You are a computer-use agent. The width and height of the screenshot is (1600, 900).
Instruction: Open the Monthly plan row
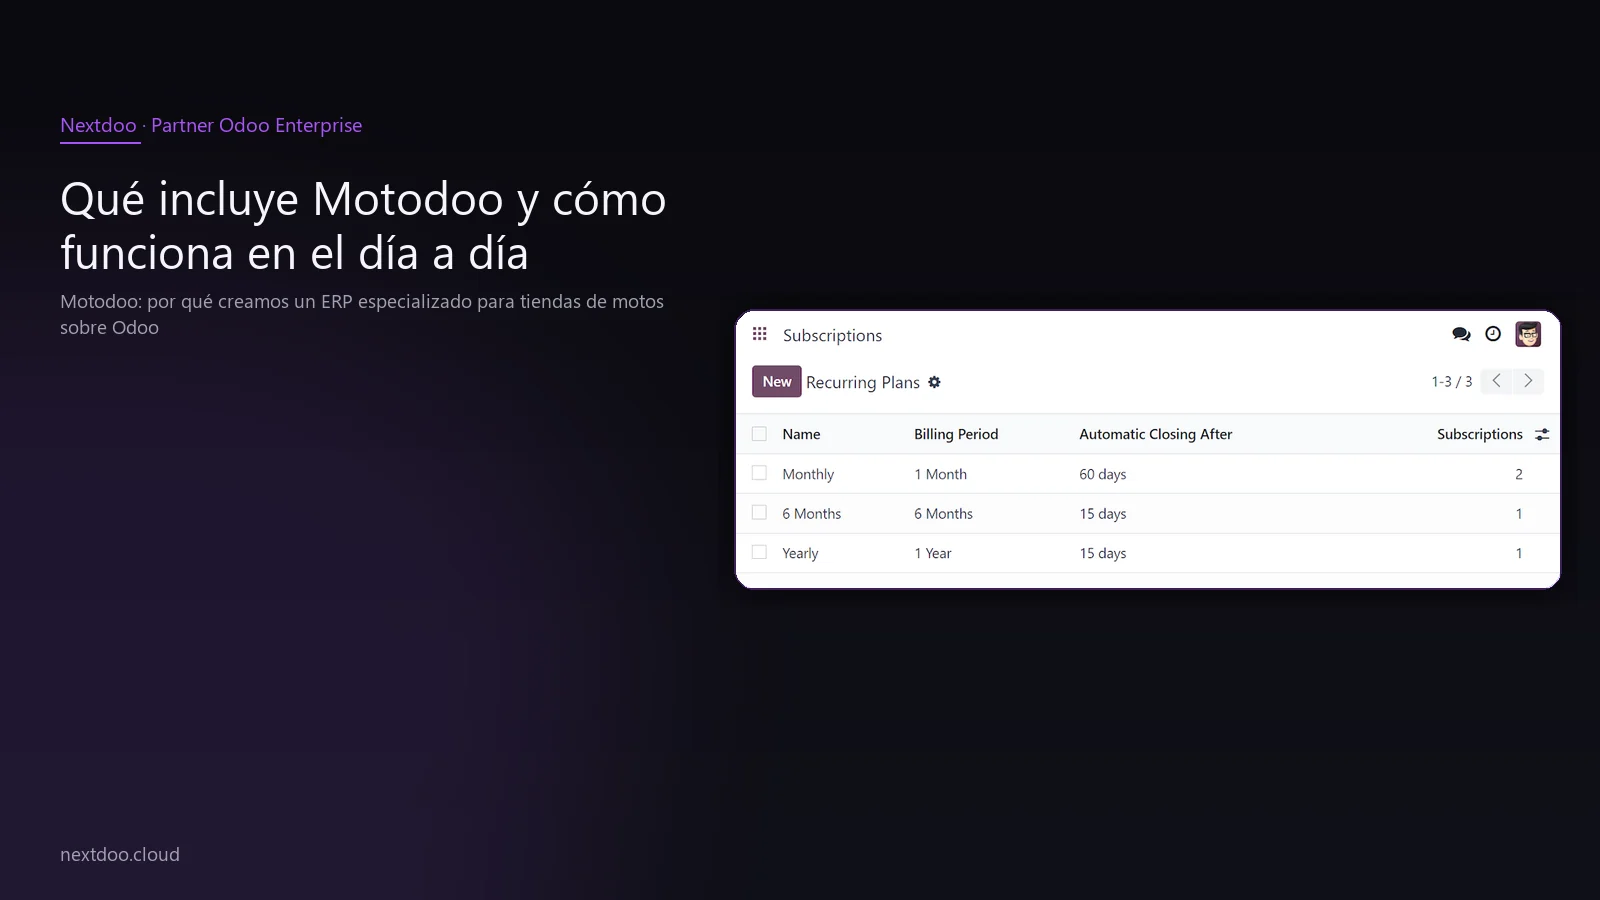point(1148,474)
